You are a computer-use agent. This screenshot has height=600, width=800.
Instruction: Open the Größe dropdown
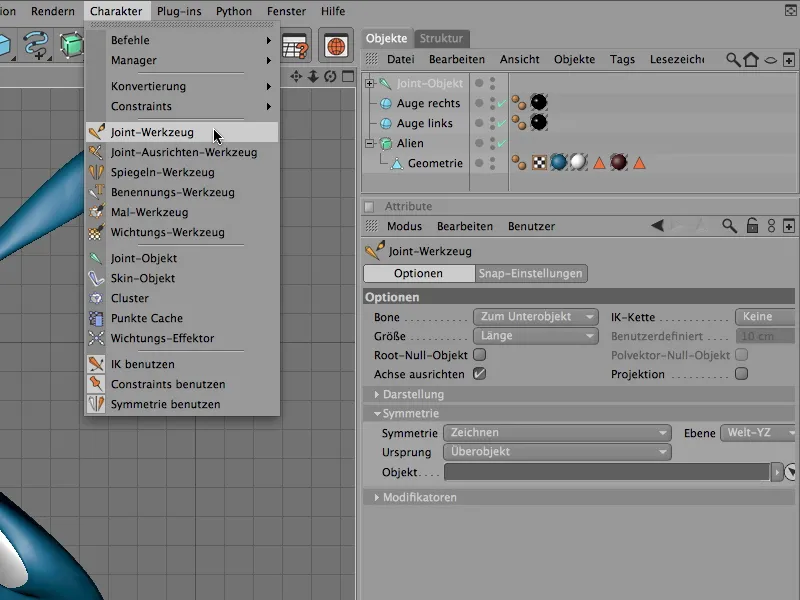(x=536, y=336)
